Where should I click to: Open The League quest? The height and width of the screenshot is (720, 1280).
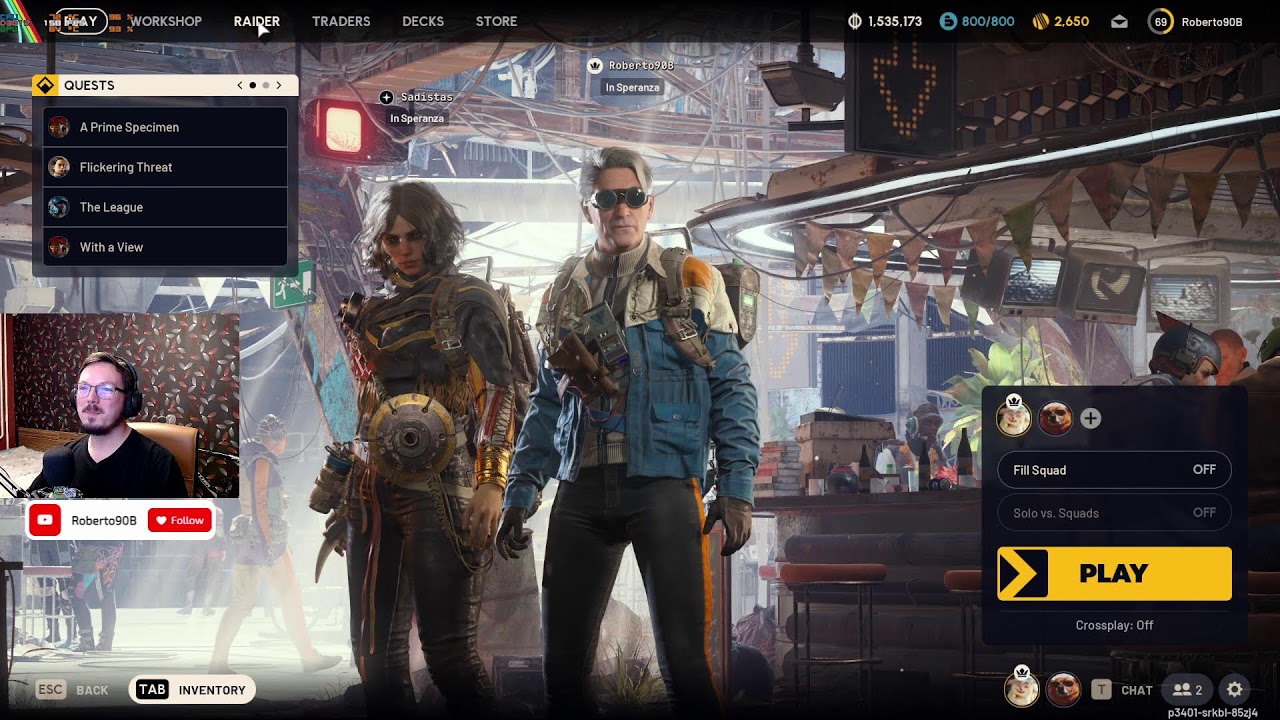click(x=166, y=207)
